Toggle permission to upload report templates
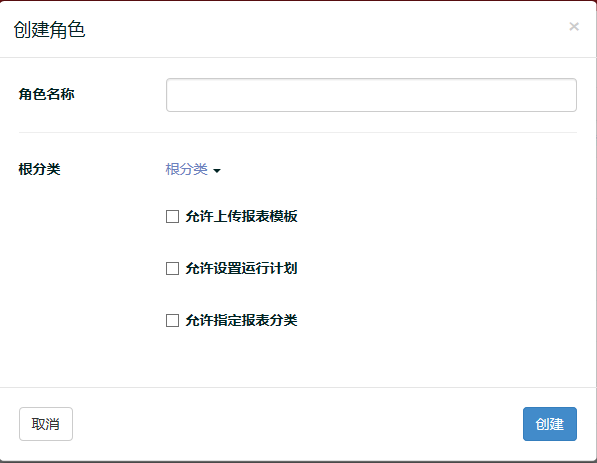This screenshot has height=463, width=597. click(x=172, y=217)
